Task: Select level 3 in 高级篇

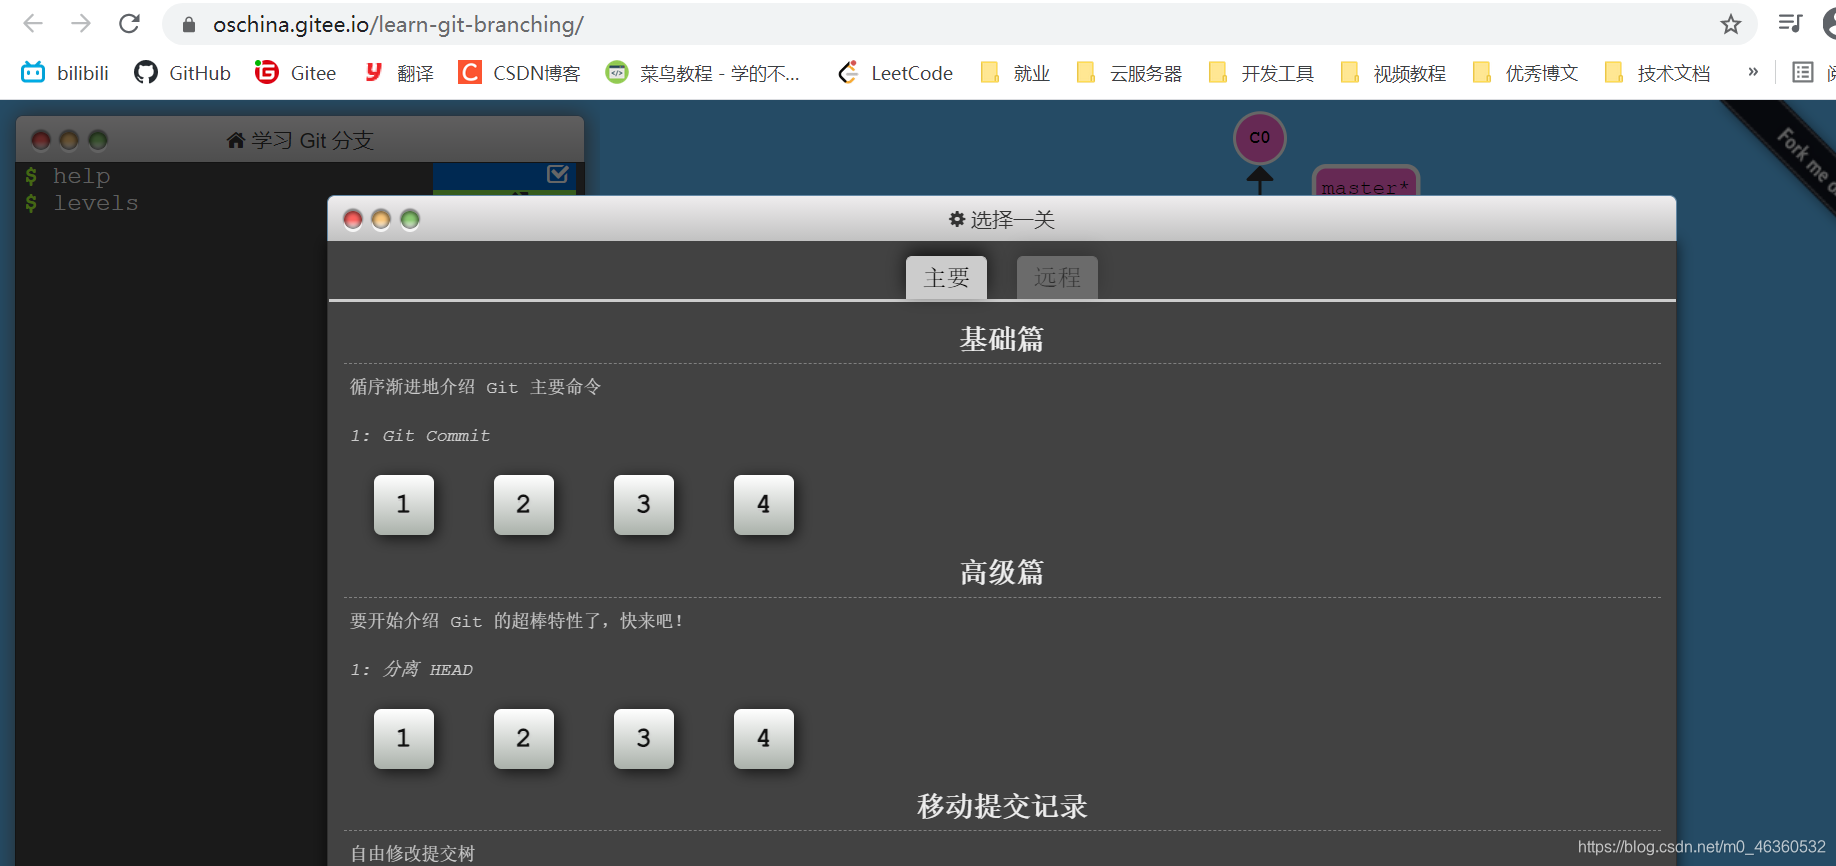Action: pyautogui.click(x=644, y=739)
